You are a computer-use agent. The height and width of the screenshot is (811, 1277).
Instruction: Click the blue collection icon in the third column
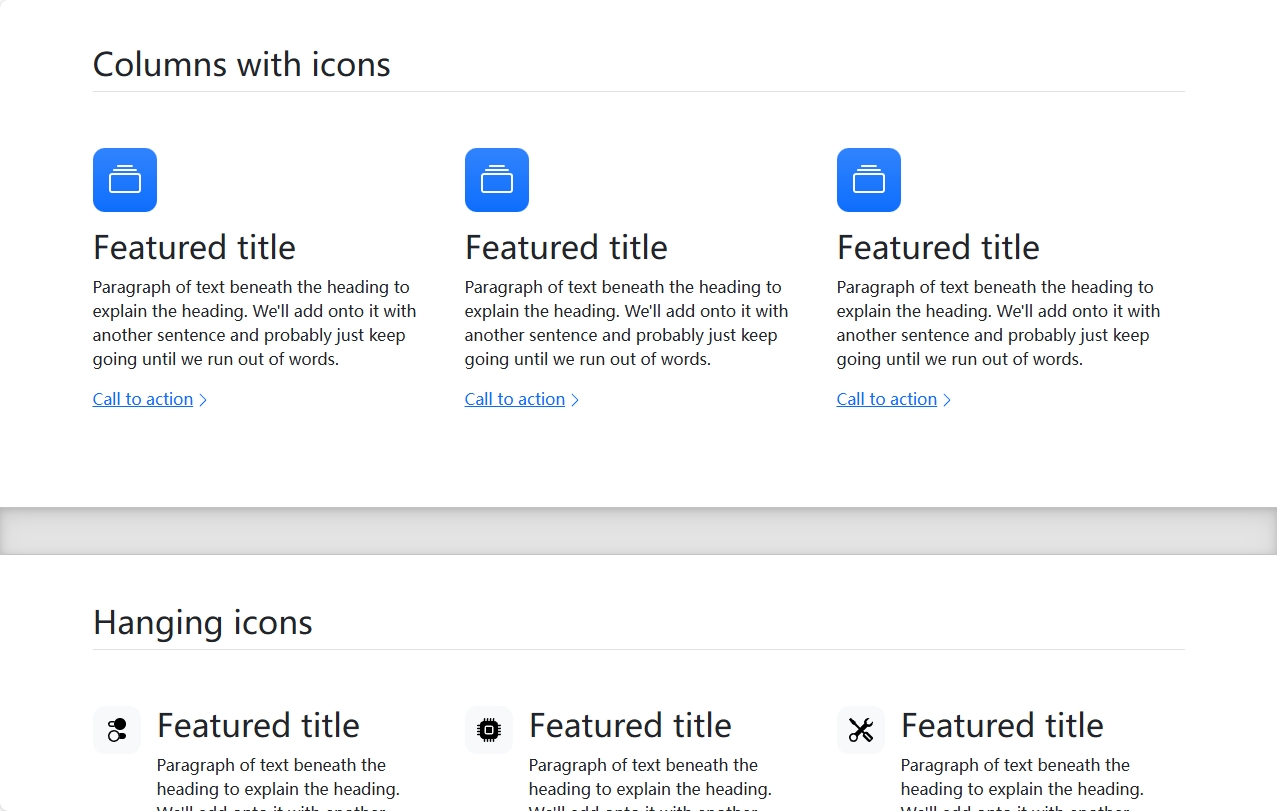point(869,180)
